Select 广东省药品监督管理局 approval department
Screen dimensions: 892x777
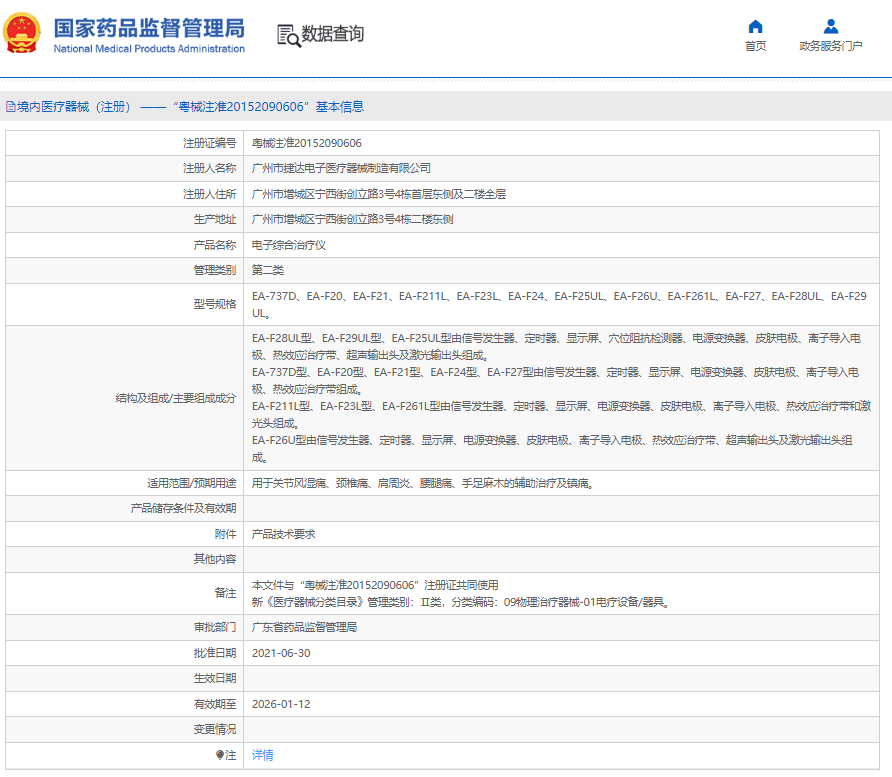(x=304, y=627)
